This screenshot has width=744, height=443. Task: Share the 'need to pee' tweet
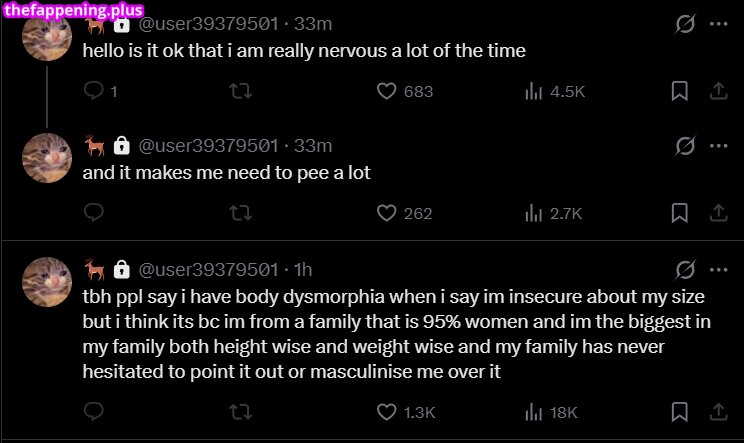(717, 212)
